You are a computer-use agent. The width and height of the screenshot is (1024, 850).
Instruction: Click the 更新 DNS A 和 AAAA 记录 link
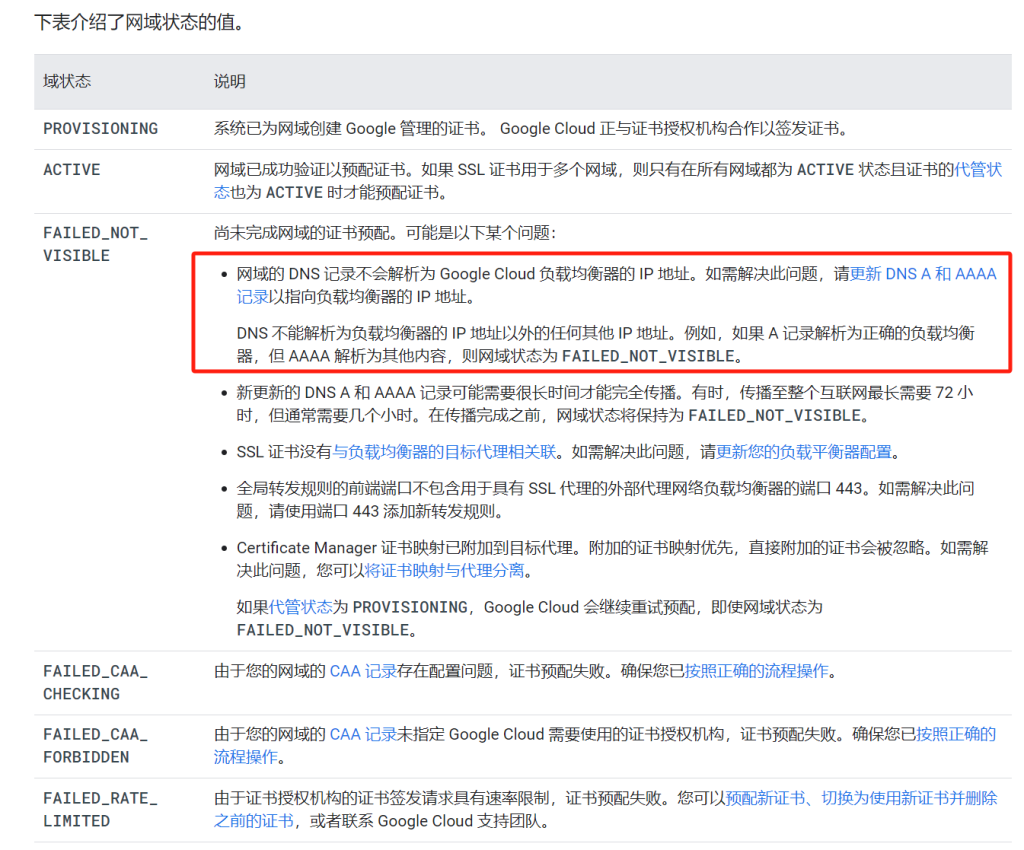[922, 274]
